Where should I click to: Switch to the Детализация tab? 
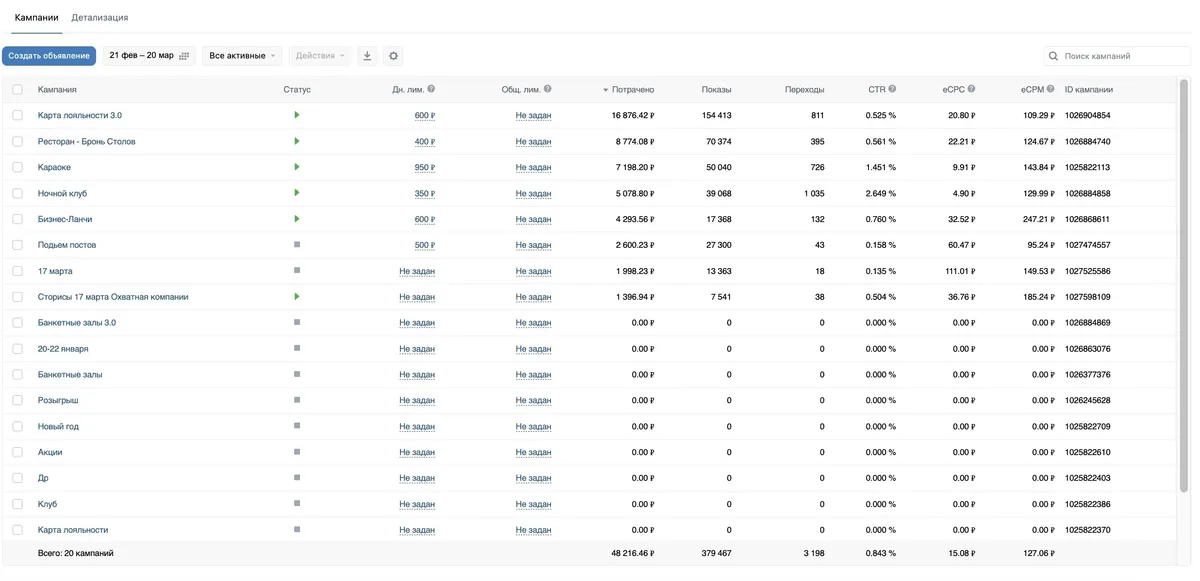point(99,18)
